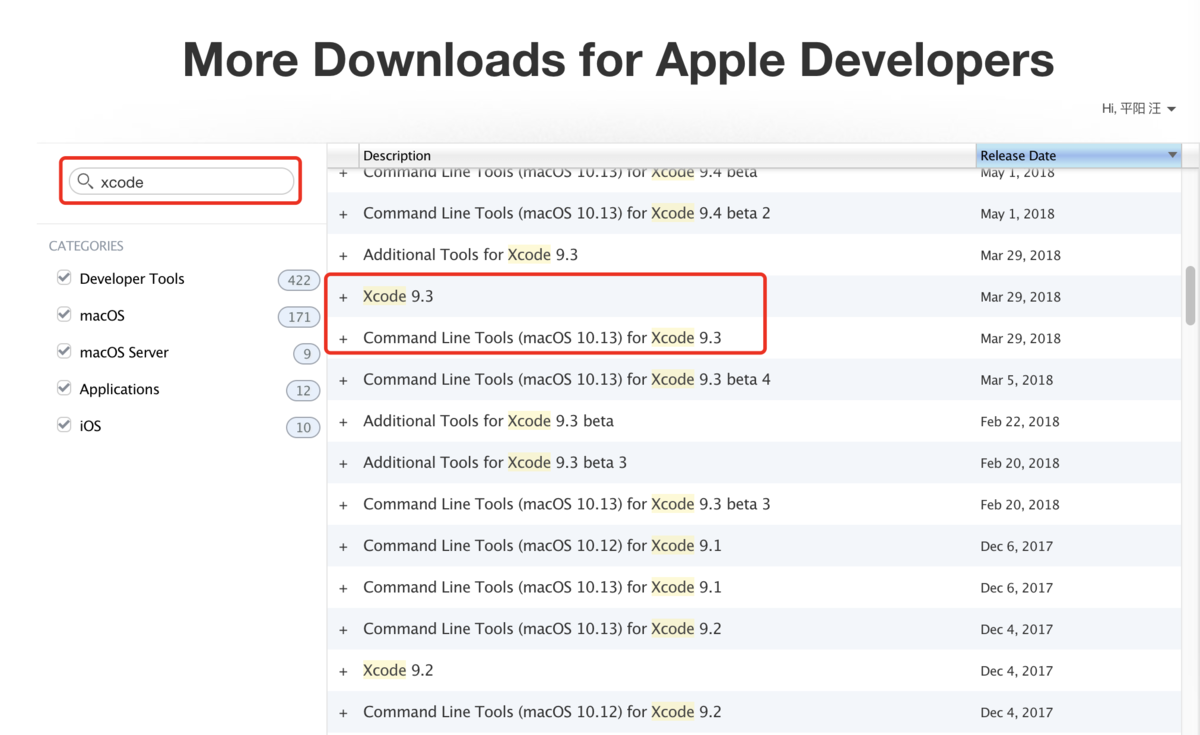This screenshot has width=1200, height=735.
Task: Click the Description column header
Action: (x=667, y=155)
